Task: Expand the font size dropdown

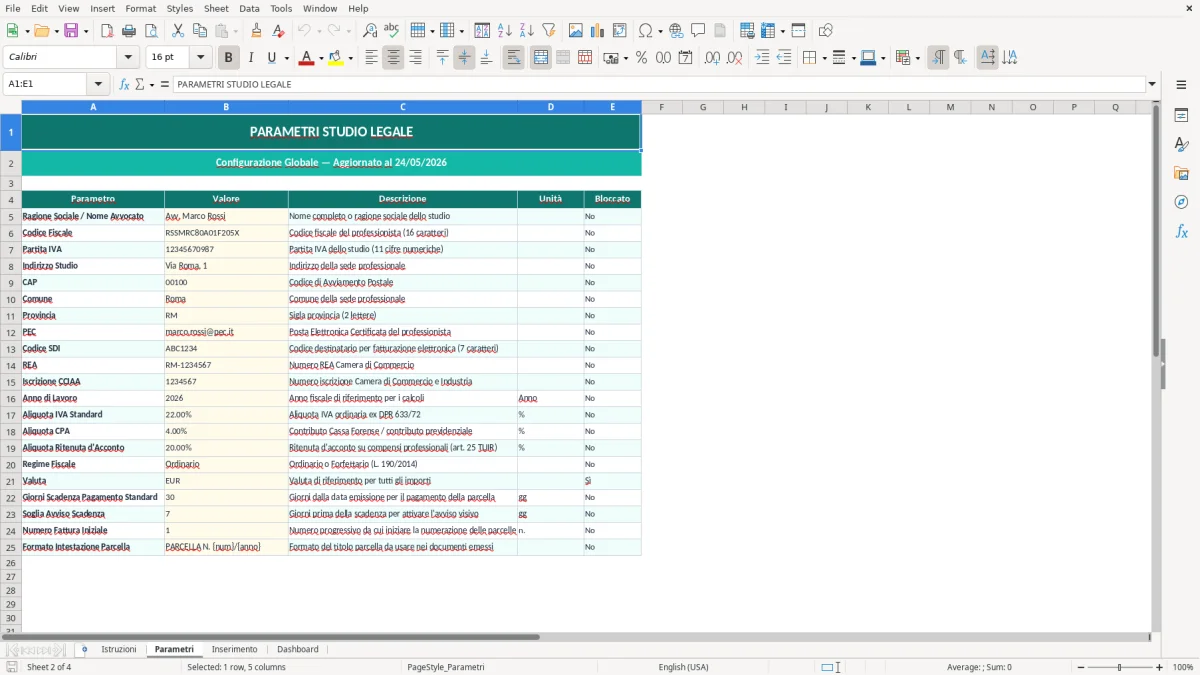Action: pos(201,58)
